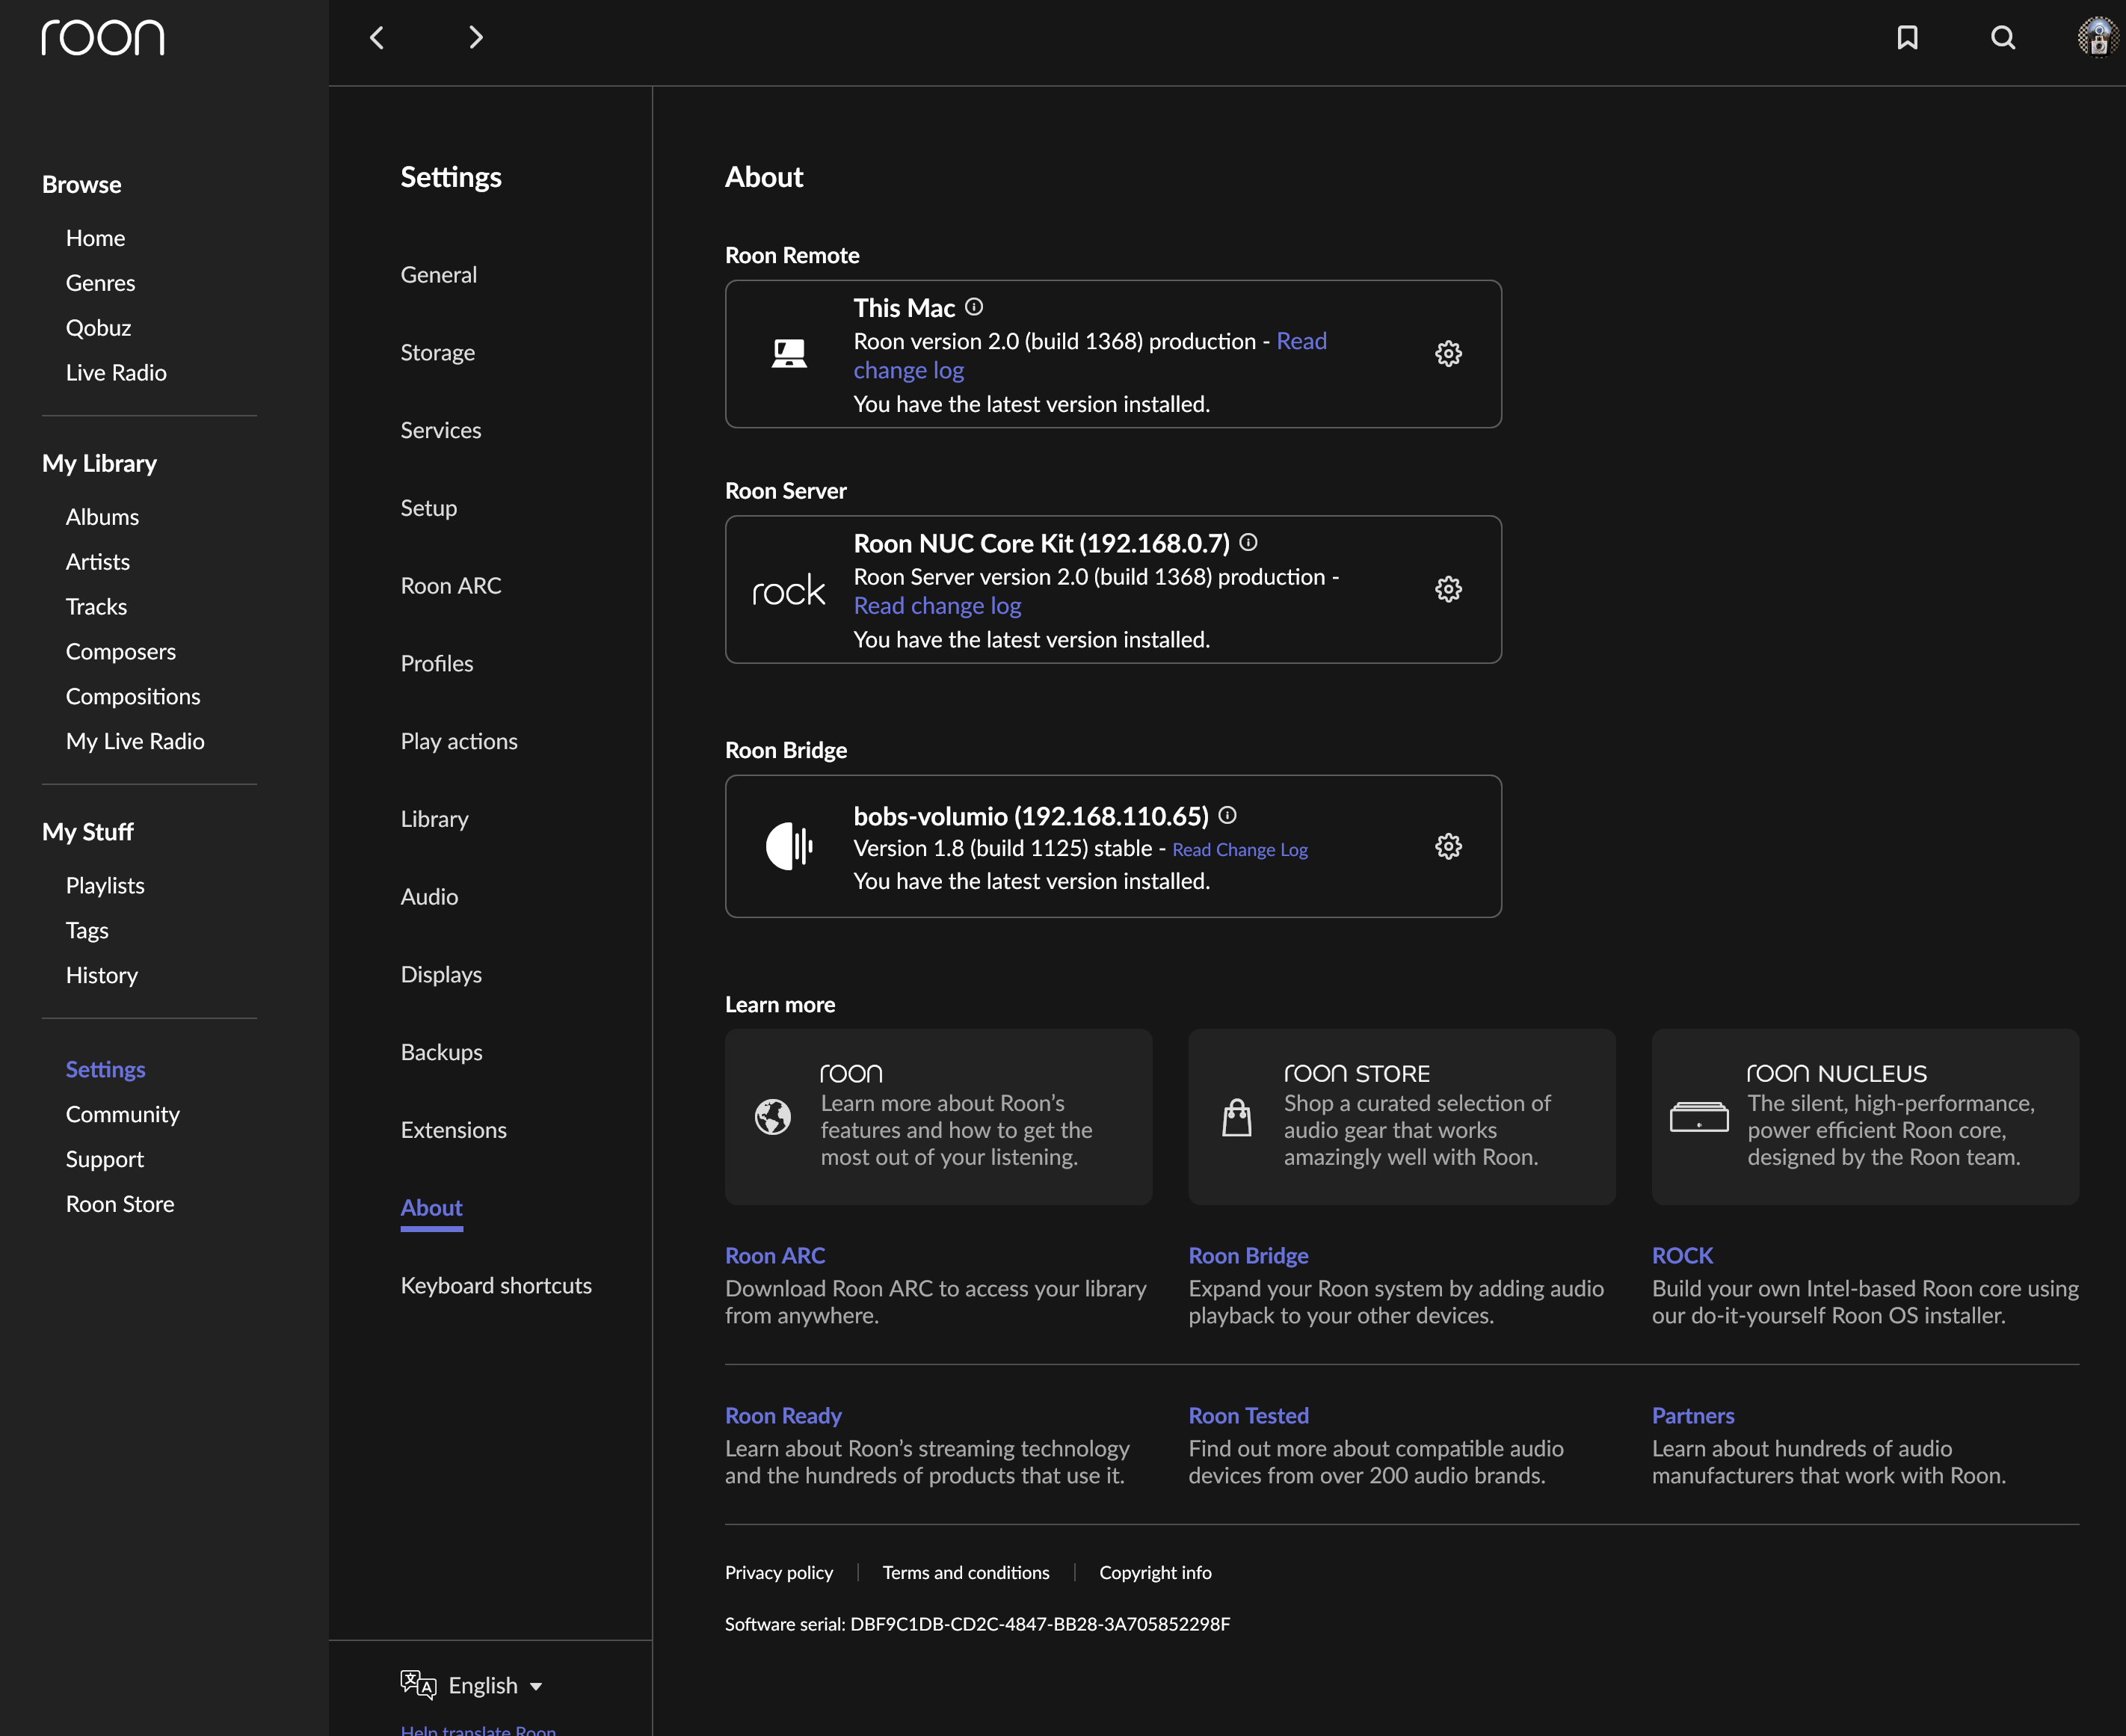2126x1736 pixels.
Task: Open Albums in My Library
Action: pyautogui.click(x=102, y=517)
